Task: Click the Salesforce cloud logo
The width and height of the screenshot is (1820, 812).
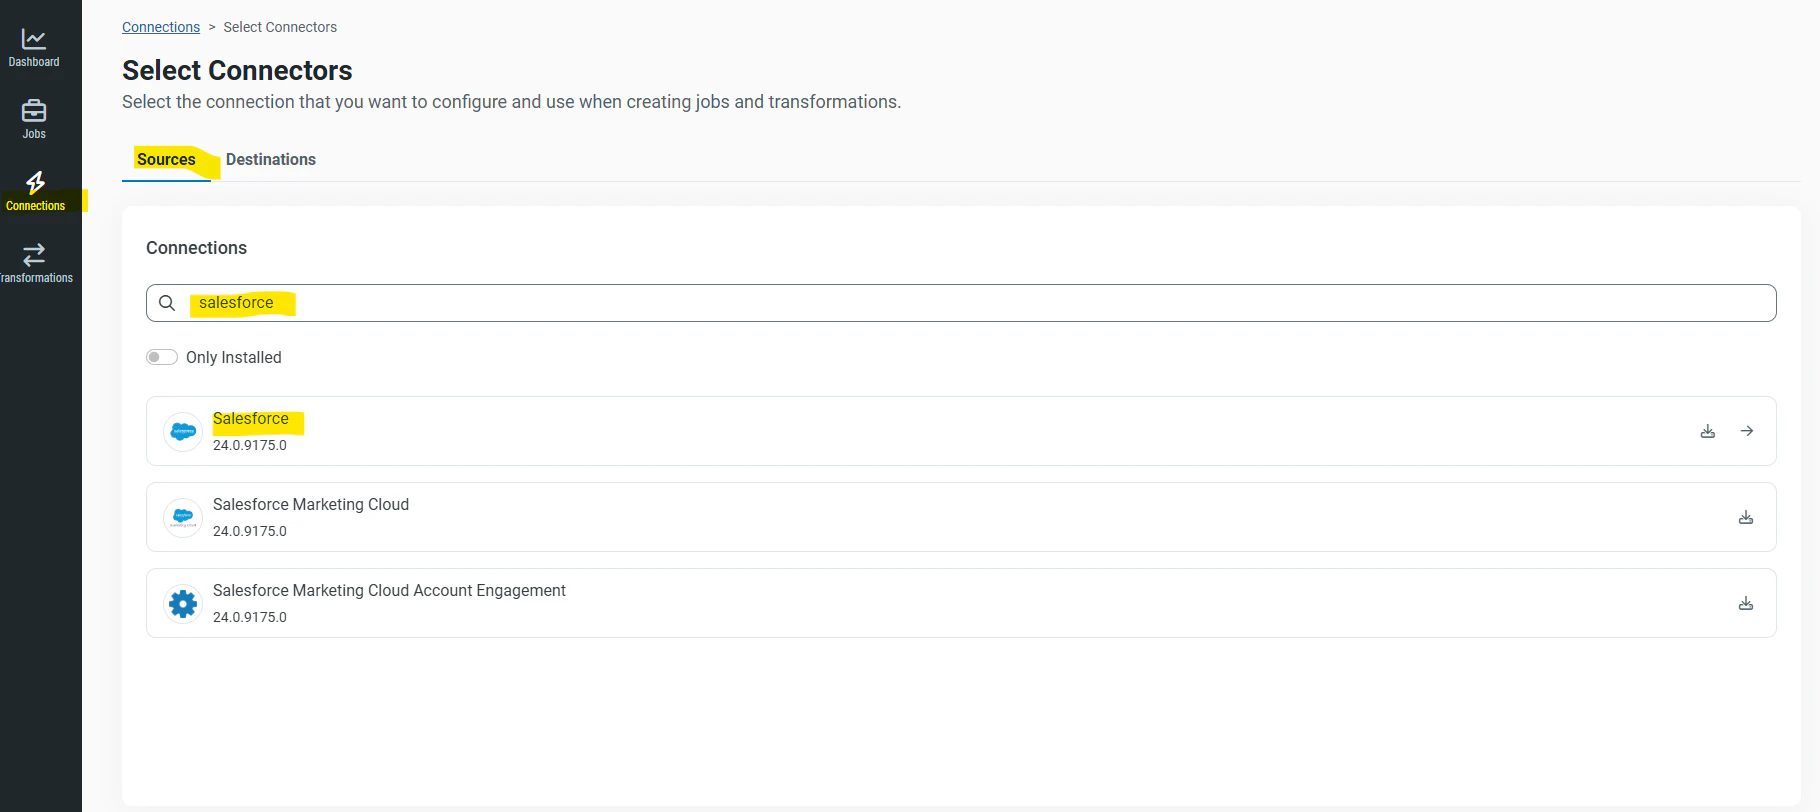Action: click(183, 432)
